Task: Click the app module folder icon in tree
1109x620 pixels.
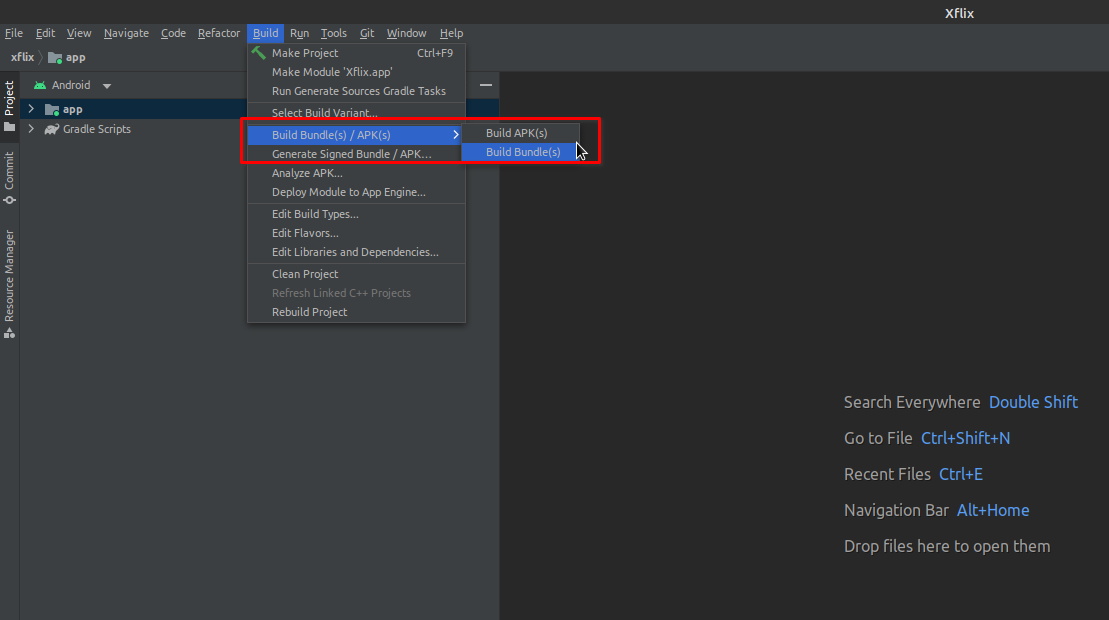Action: tap(52, 110)
